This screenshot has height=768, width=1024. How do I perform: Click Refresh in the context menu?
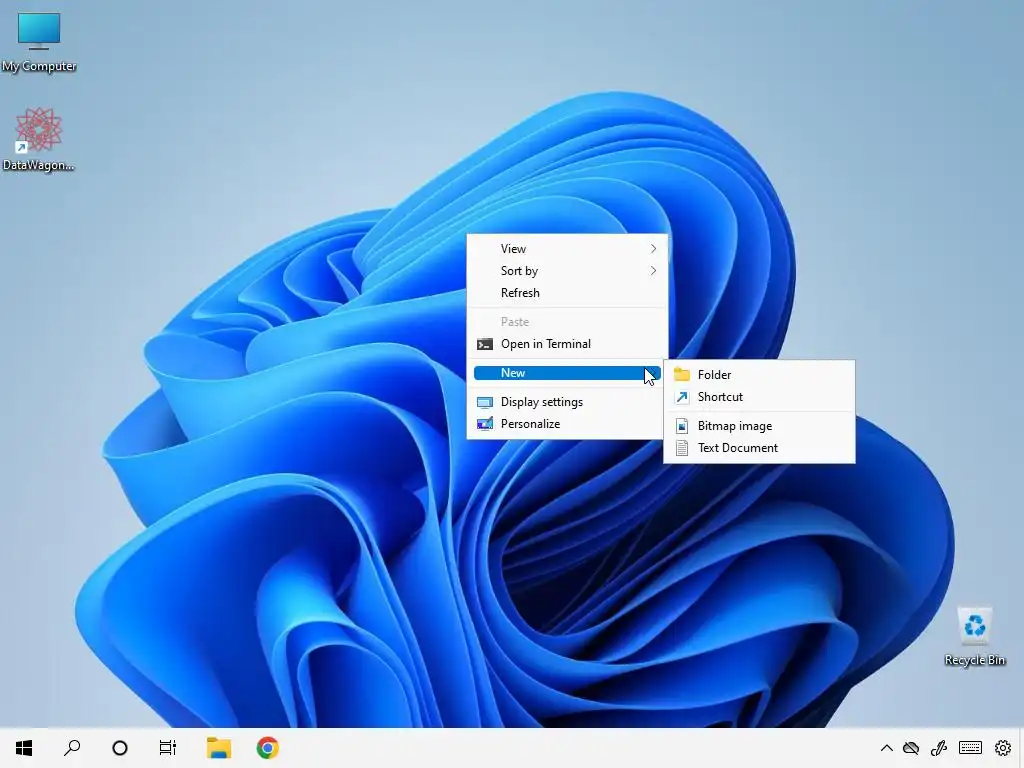coord(567,293)
